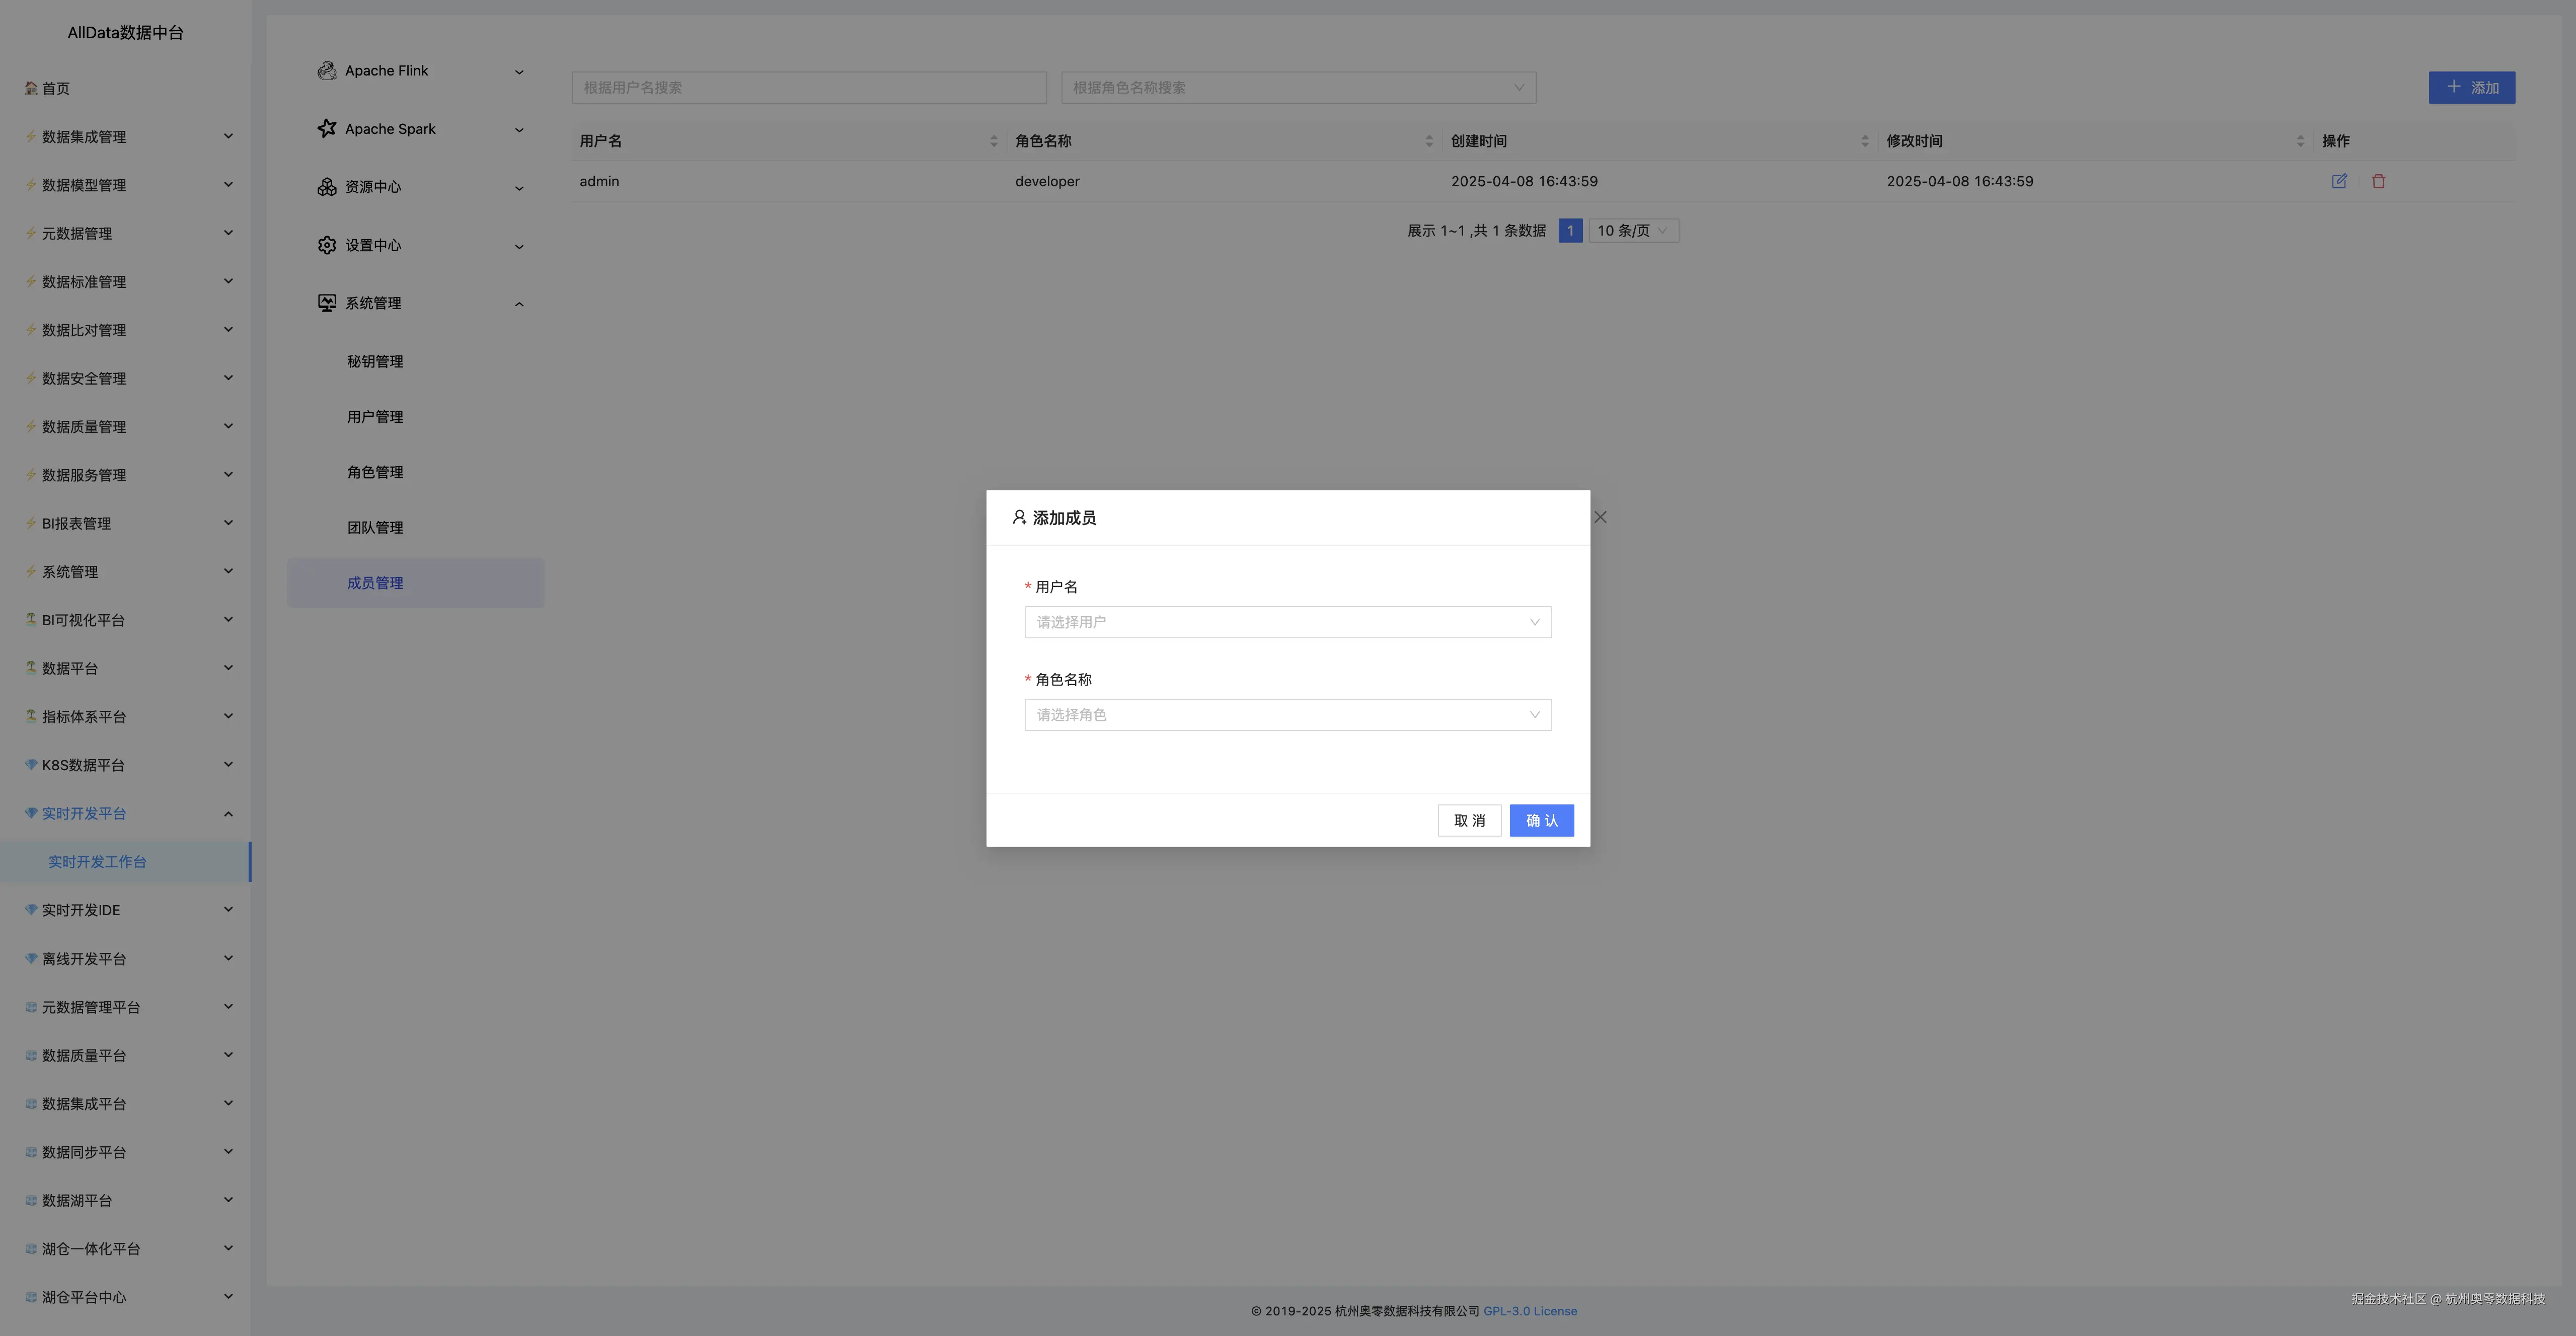Sort the table by 用户名 column
Image resolution: width=2576 pixels, height=1336 pixels.
[993, 141]
